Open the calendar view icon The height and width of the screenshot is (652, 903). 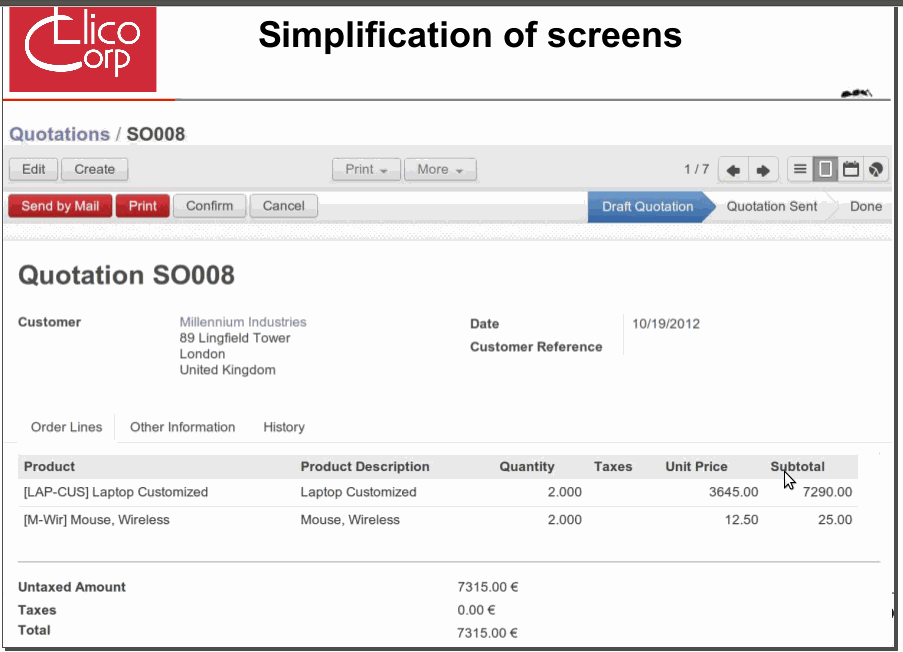click(850, 170)
